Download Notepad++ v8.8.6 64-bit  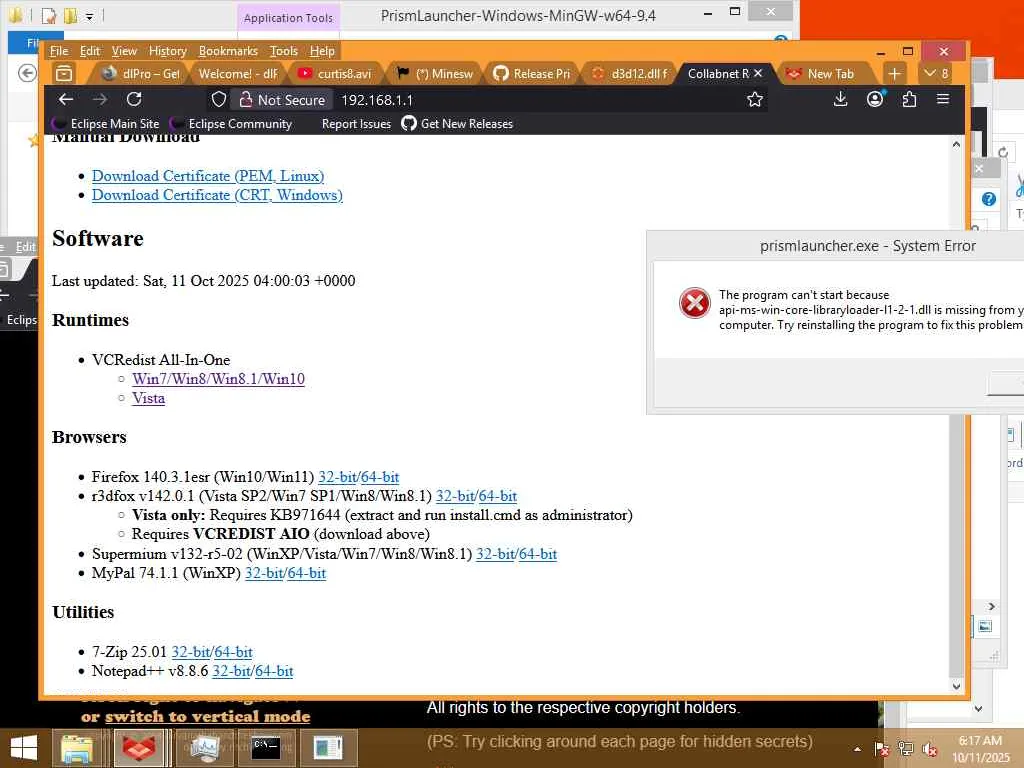[x=274, y=671]
